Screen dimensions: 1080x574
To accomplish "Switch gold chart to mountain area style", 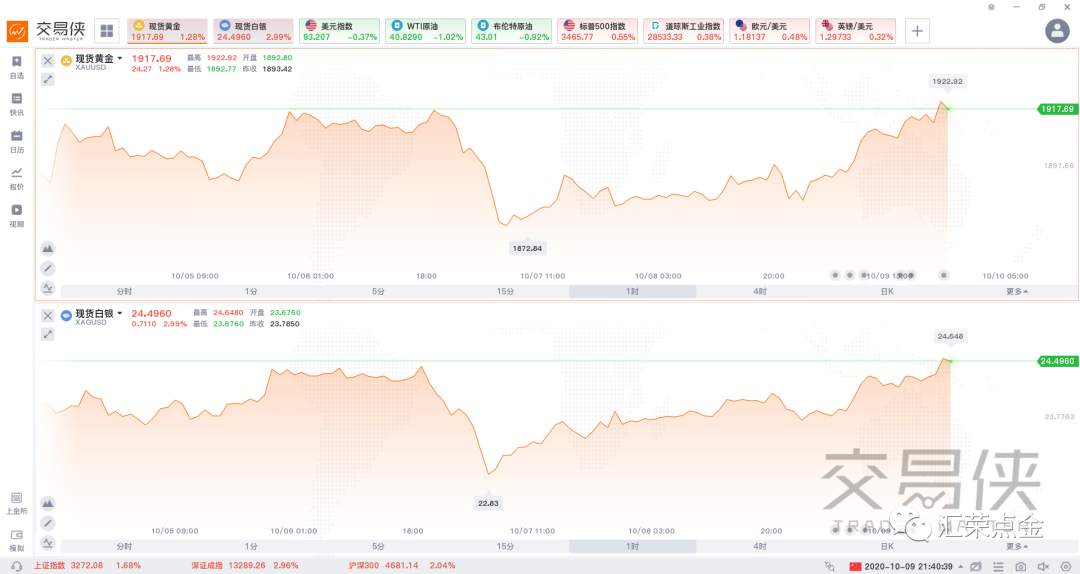I will pyautogui.click(x=48, y=248).
